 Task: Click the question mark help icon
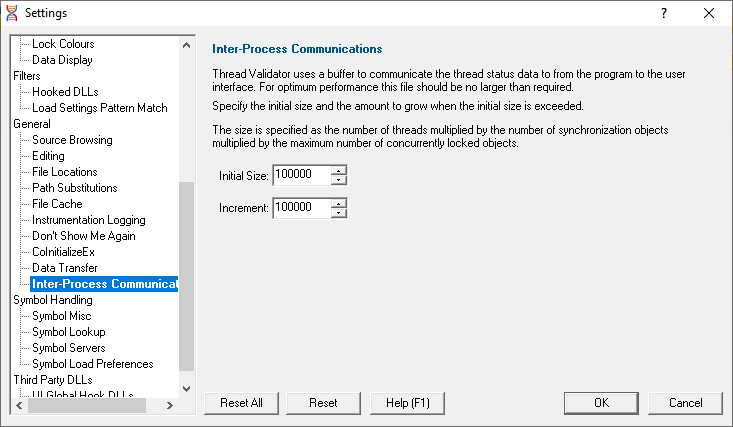[664, 13]
